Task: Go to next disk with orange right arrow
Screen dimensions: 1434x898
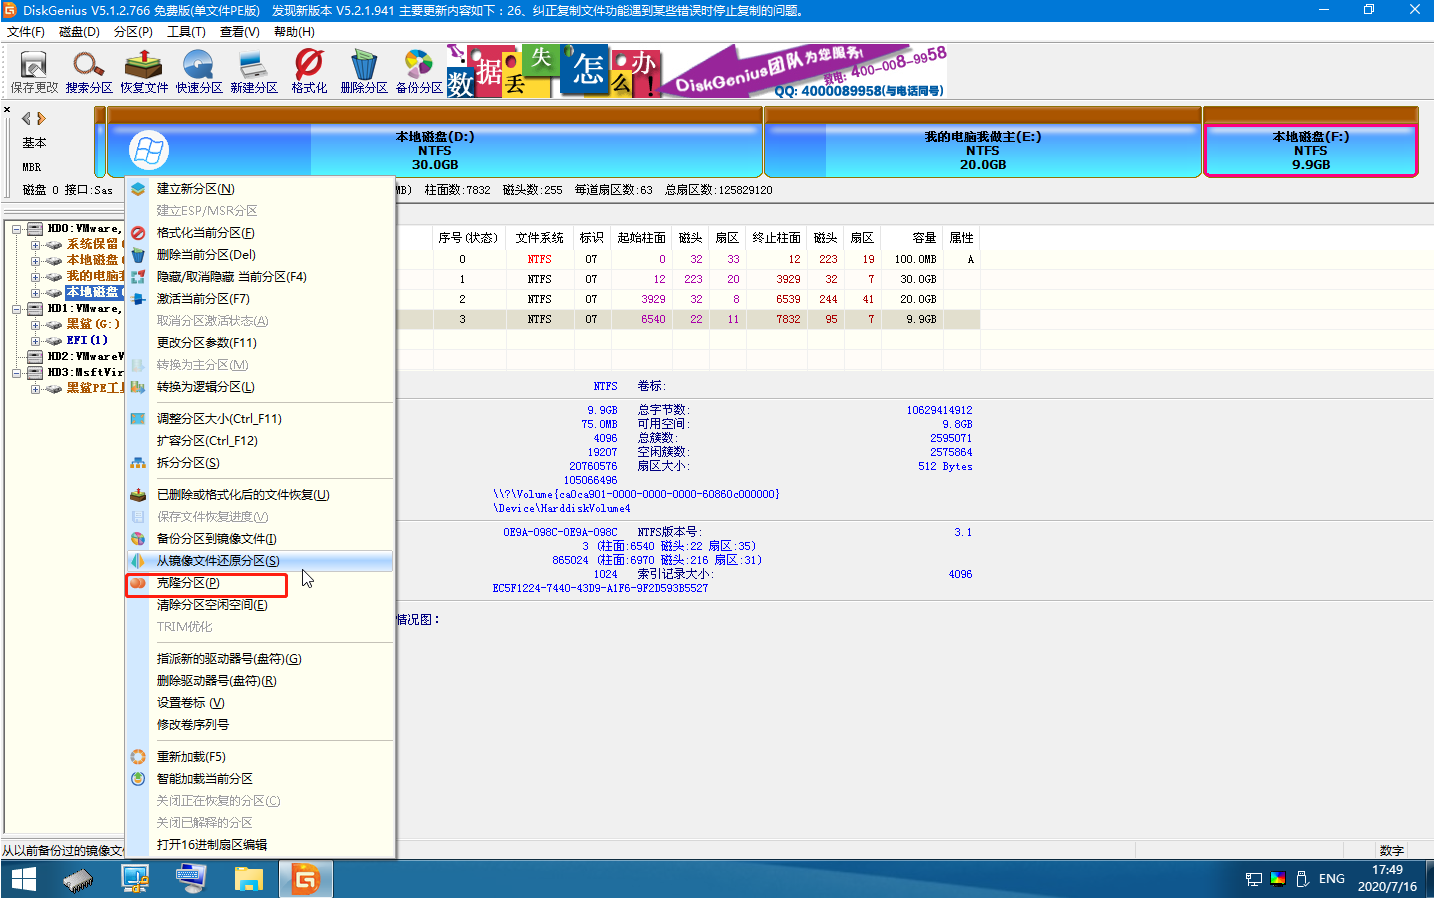Action: click(41, 118)
